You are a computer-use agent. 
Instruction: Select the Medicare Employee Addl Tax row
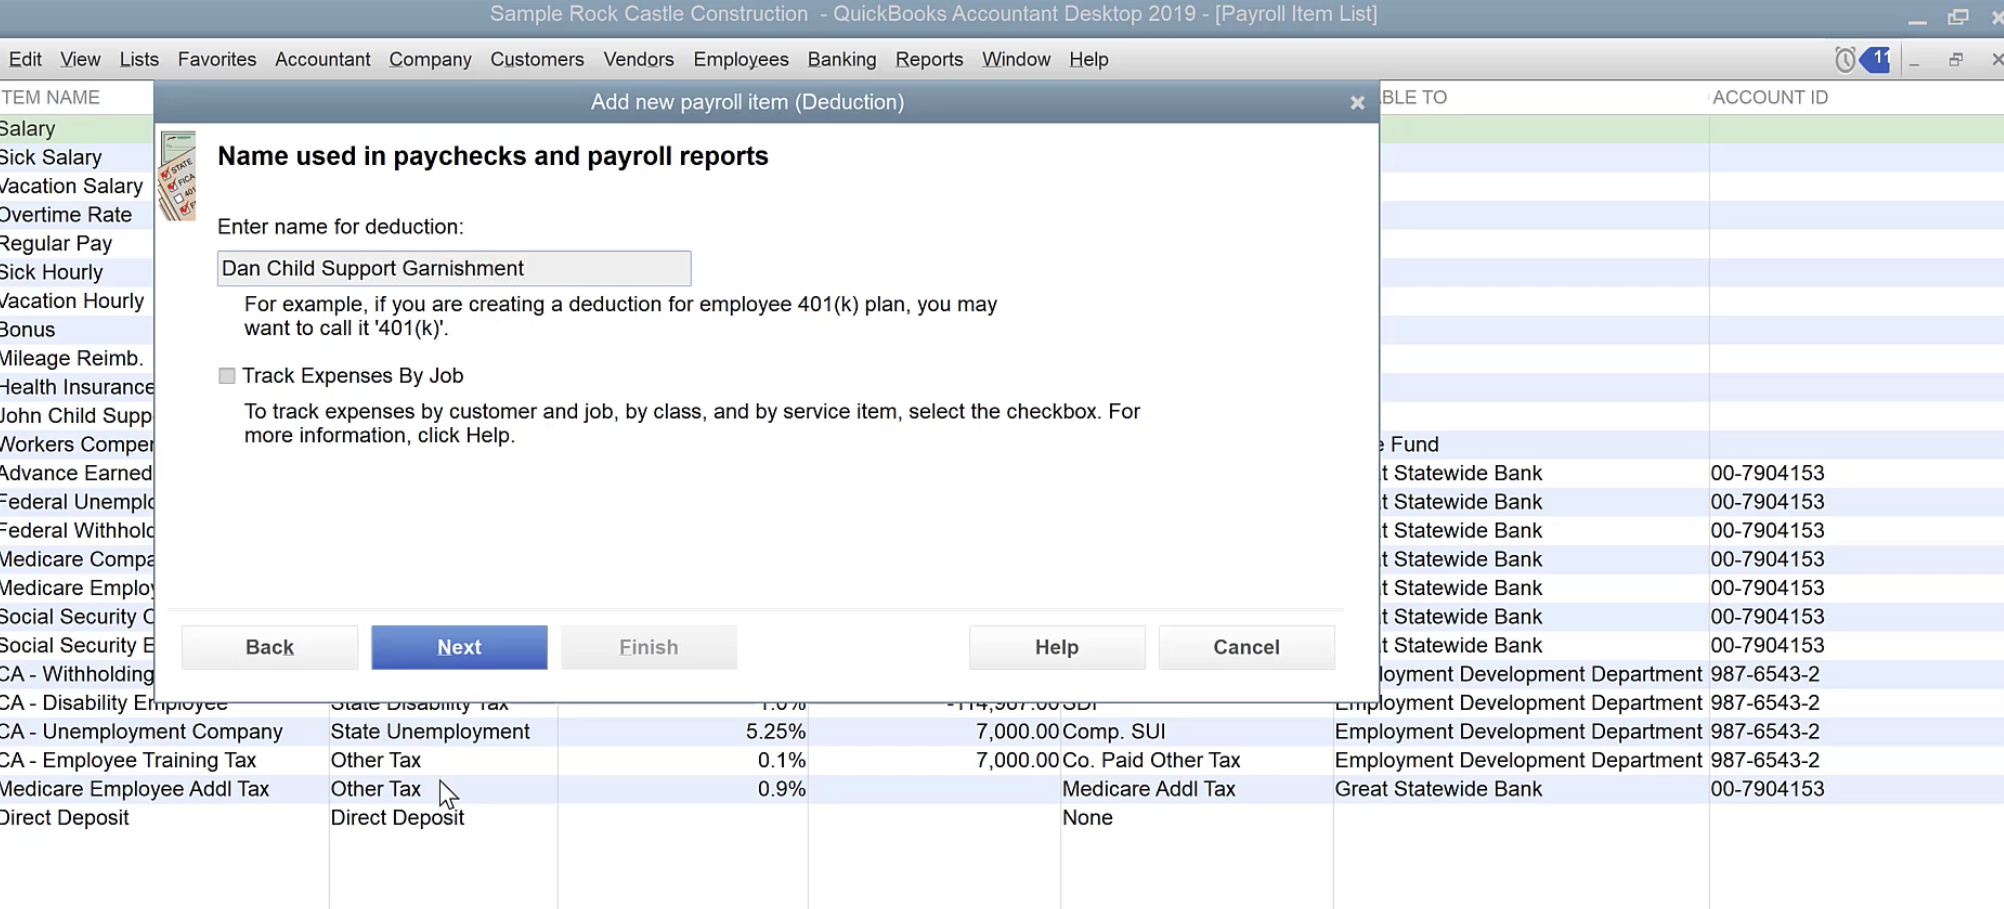(135, 789)
